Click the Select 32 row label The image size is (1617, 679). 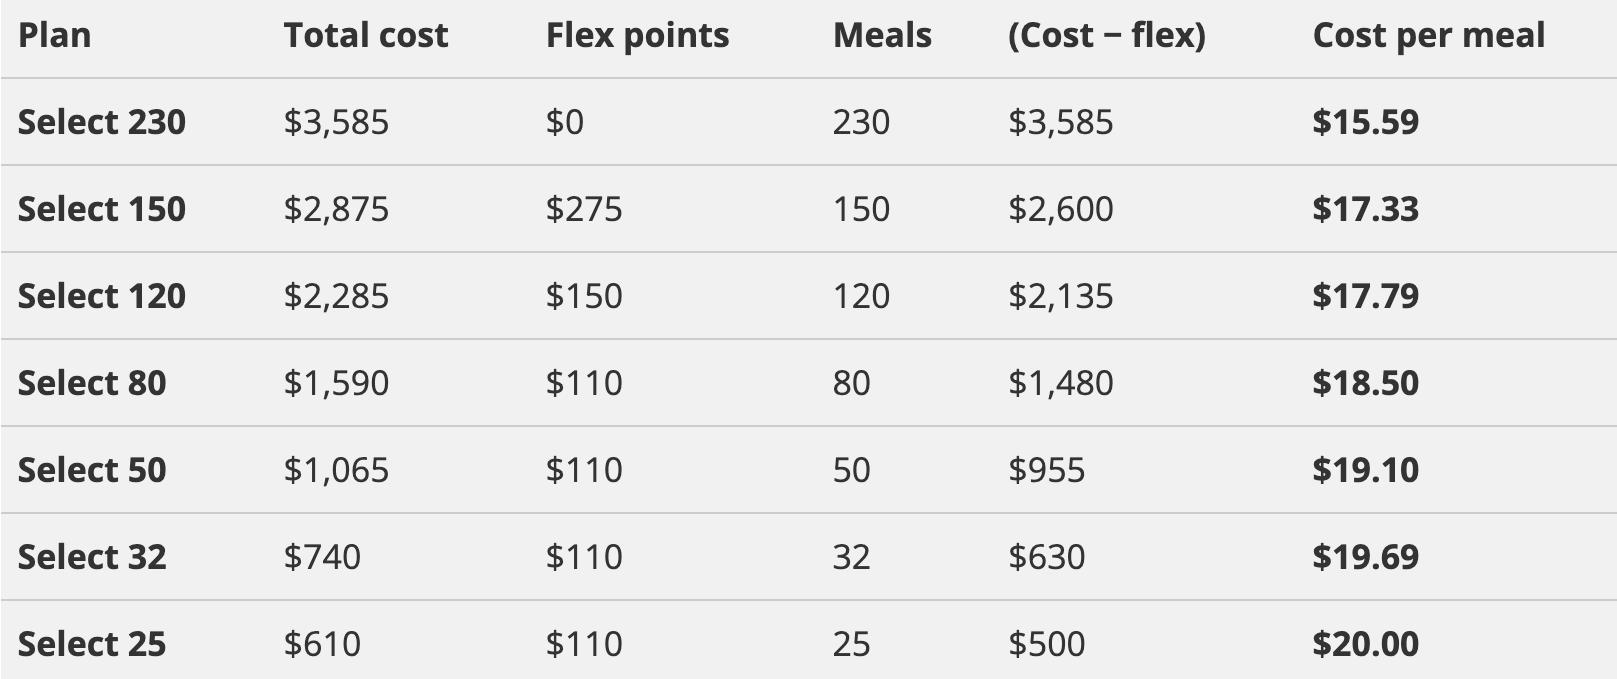pyautogui.click(x=92, y=557)
